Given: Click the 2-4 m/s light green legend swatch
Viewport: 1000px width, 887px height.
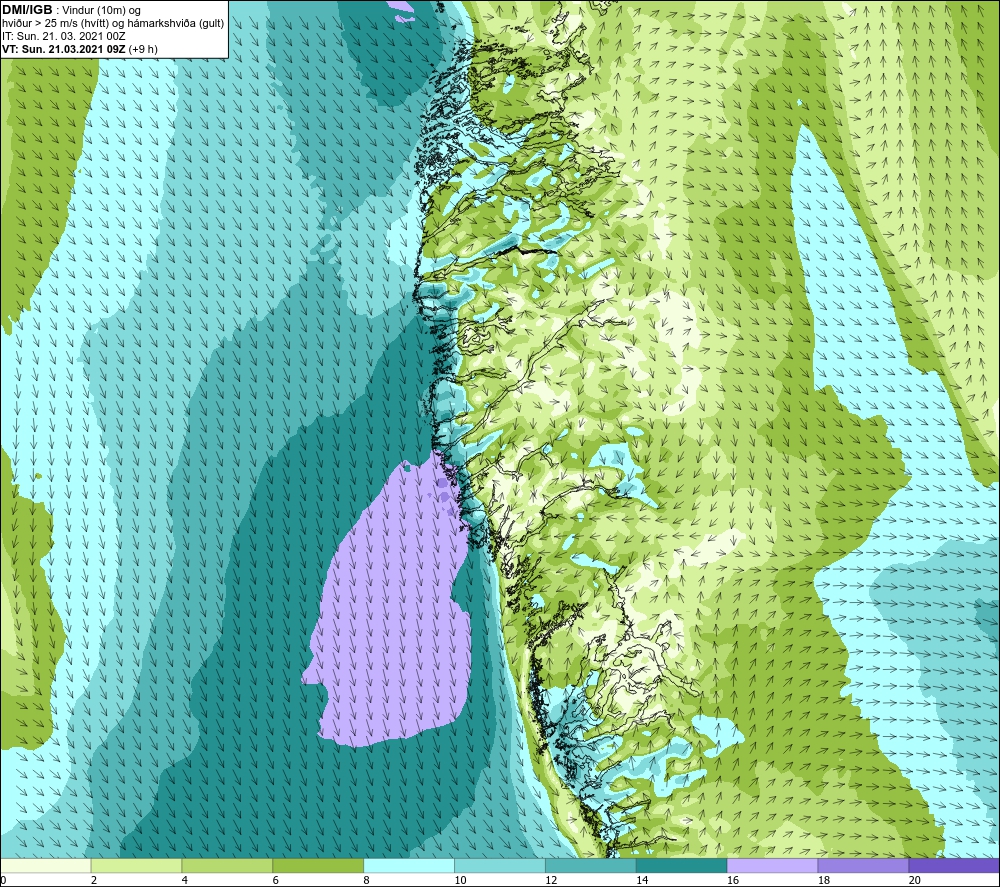Looking at the screenshot, I should (x=136, y=865).
